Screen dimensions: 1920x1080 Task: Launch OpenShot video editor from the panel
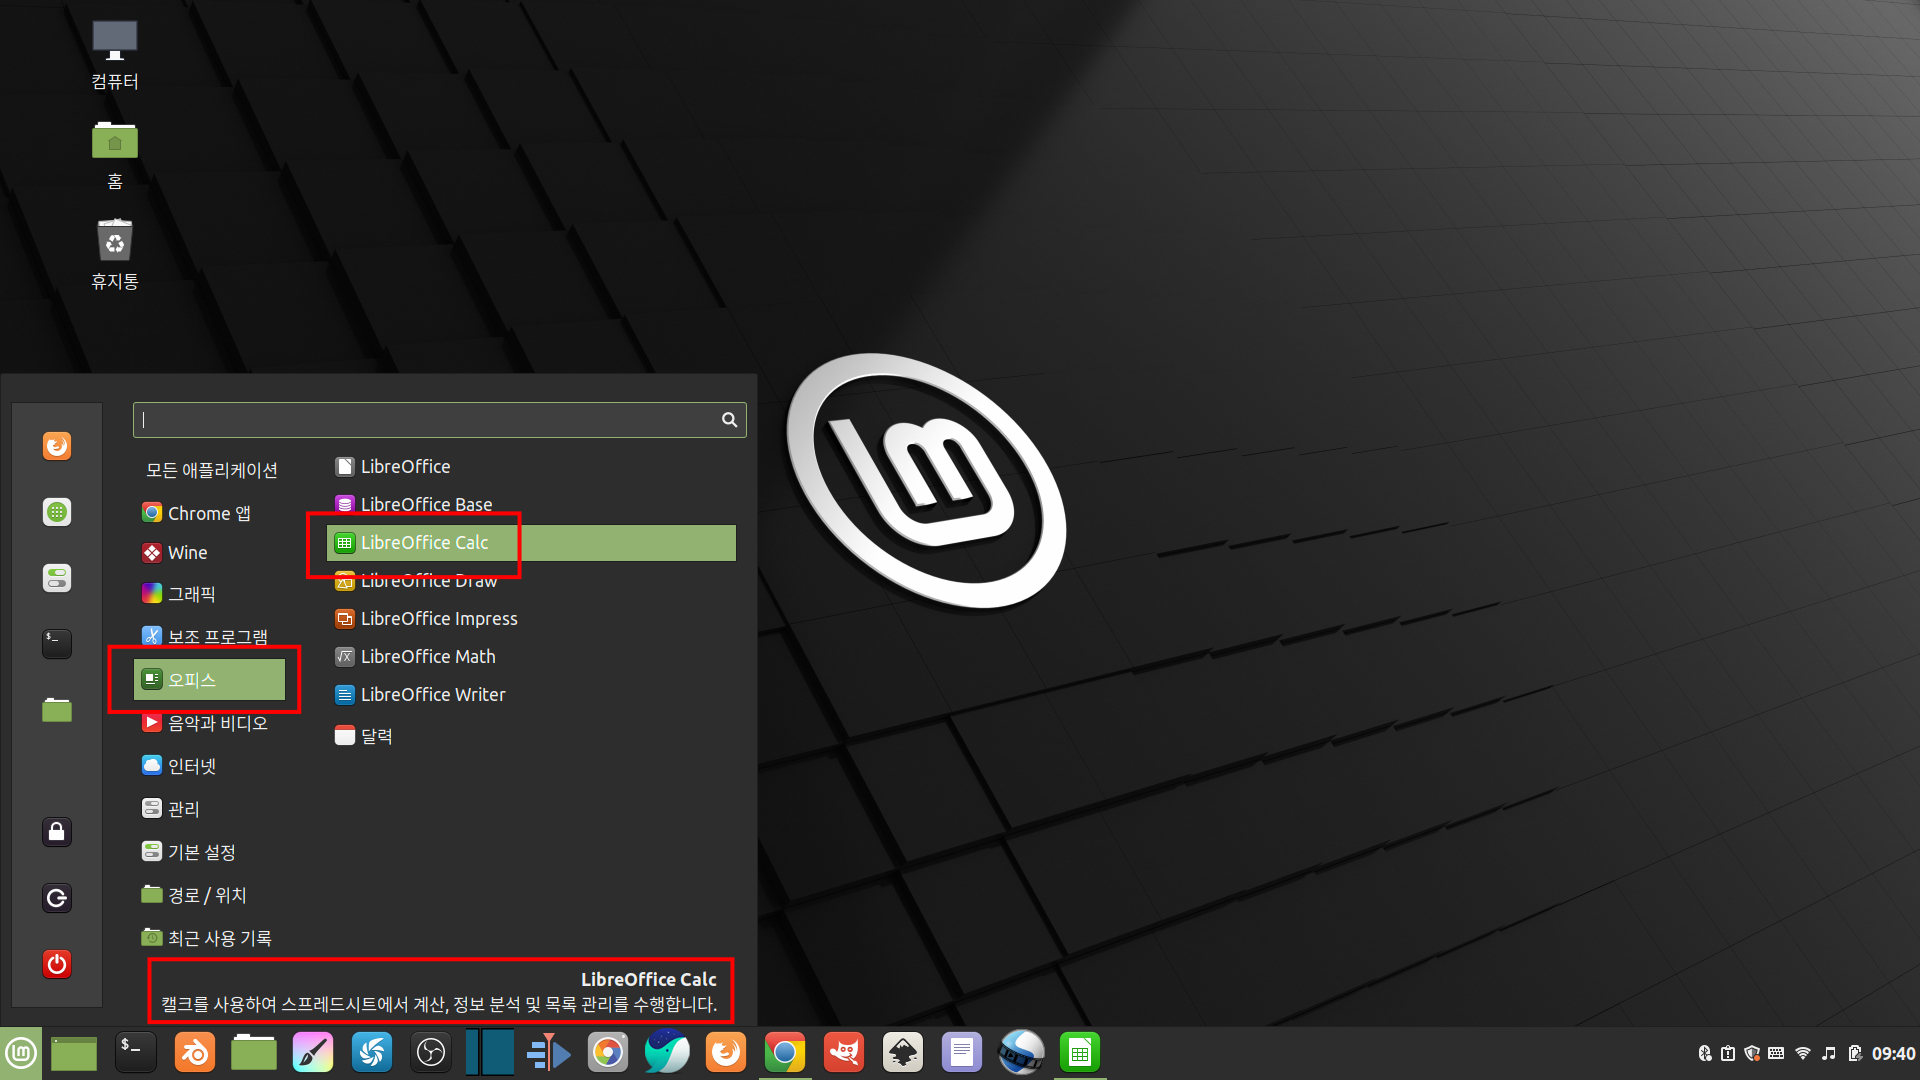[x=1021, y=1053]
